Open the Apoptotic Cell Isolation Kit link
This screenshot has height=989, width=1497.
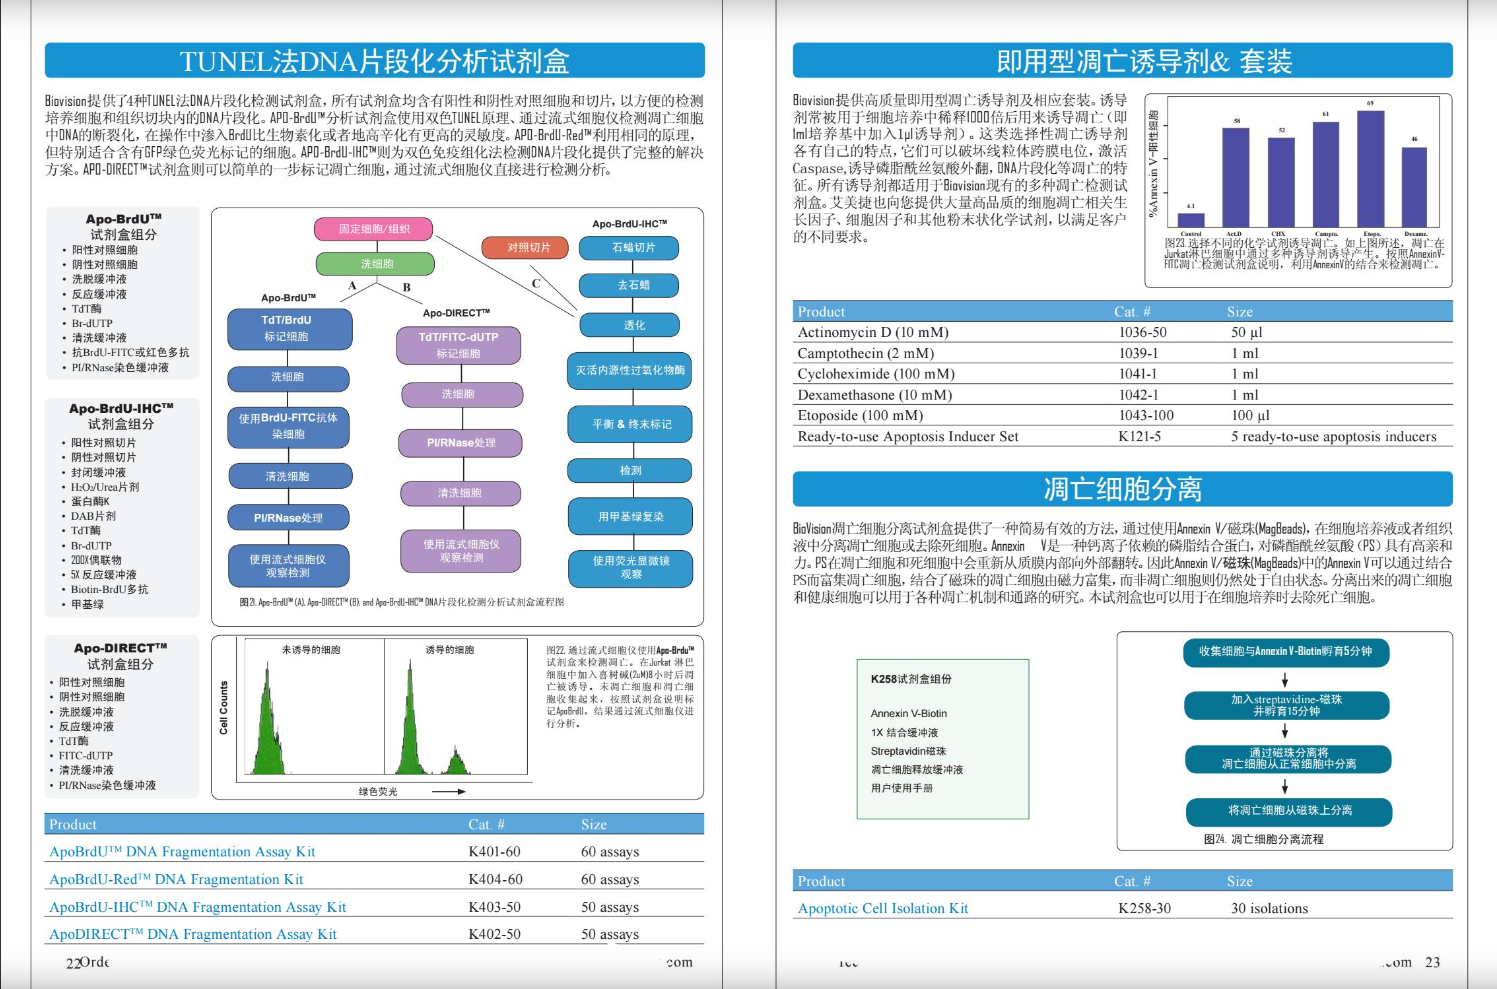click(882, 909)
